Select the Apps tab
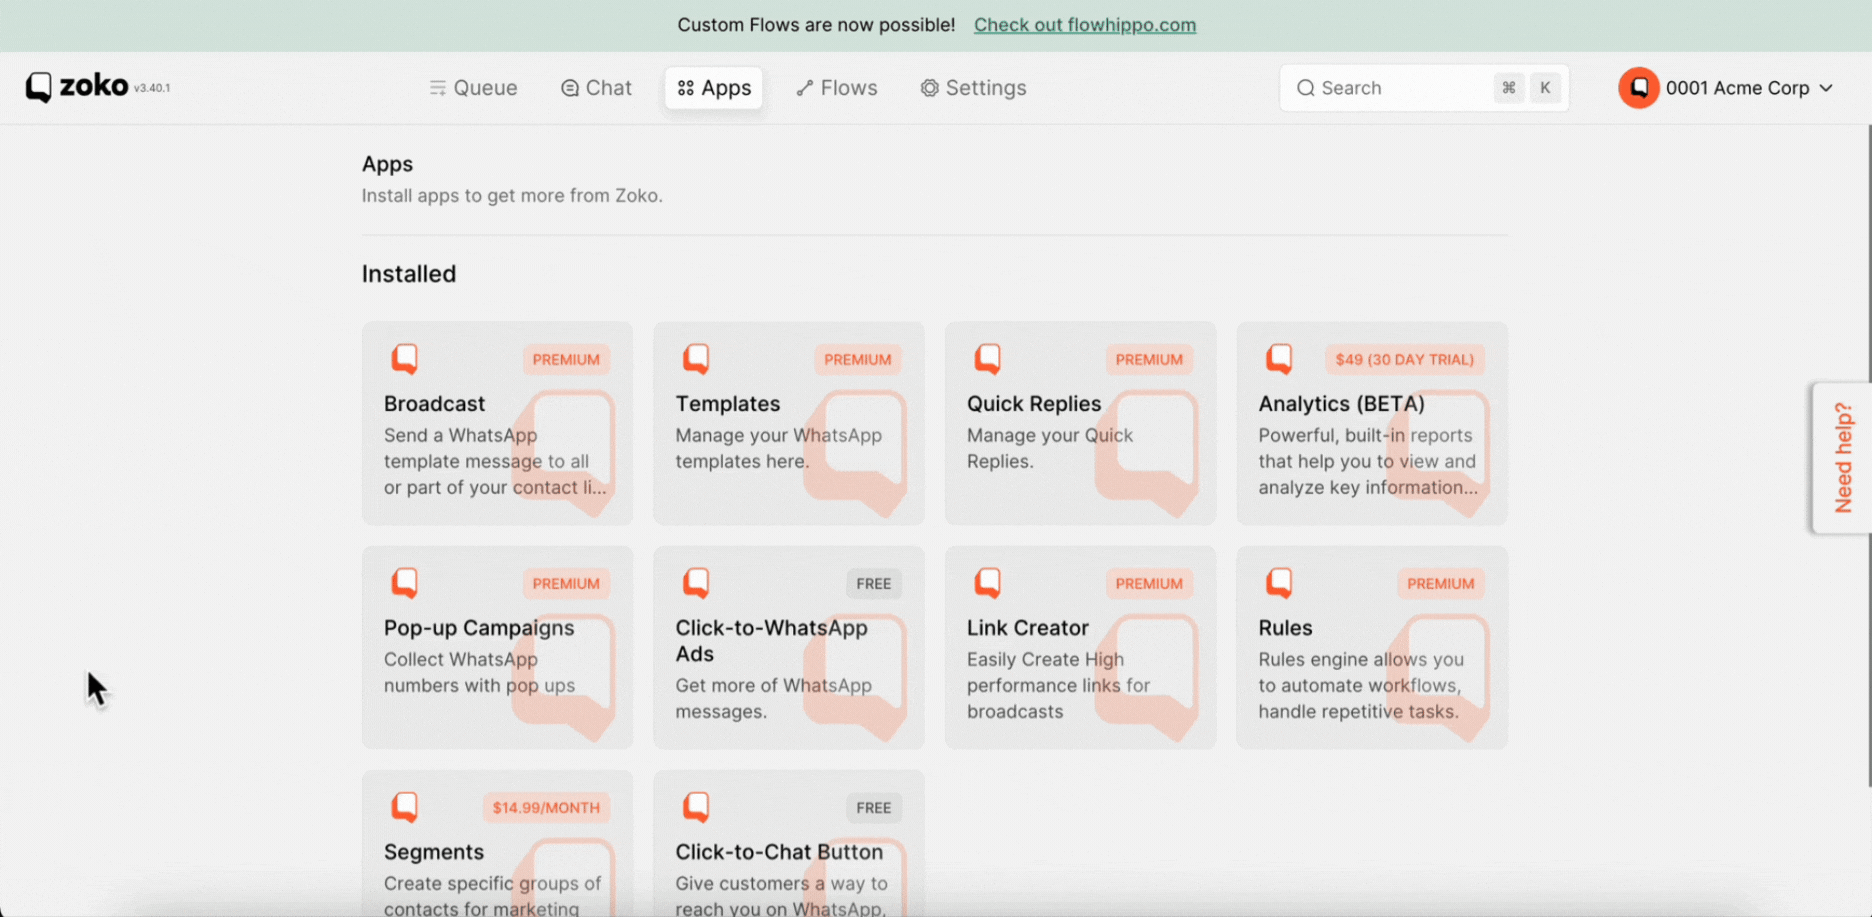The image size is (1872, 917). (x=714, y=88)
